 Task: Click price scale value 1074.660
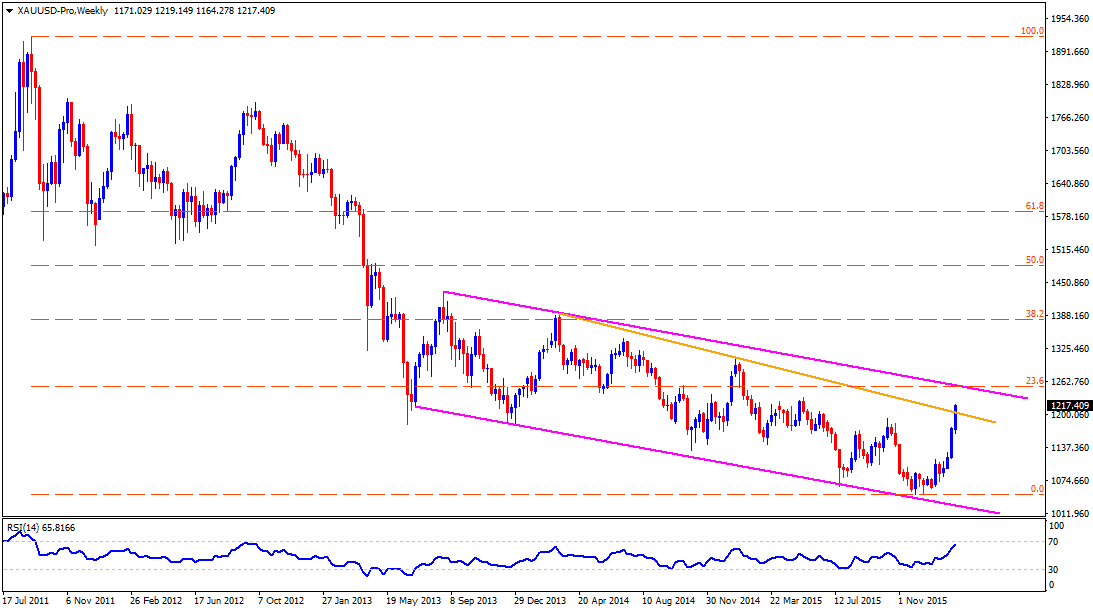pos(1069,481)
